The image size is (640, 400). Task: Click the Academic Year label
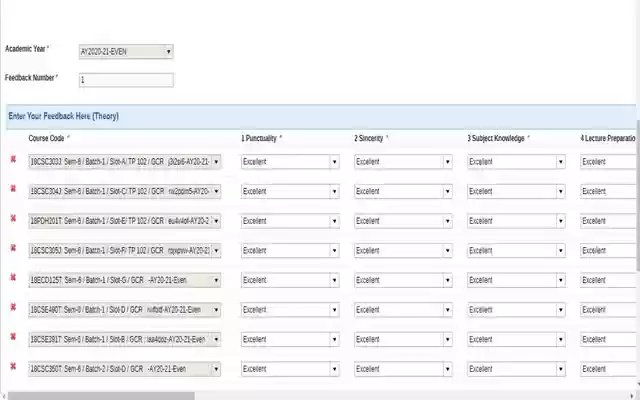pyautogui.click(x=27, y=49)
